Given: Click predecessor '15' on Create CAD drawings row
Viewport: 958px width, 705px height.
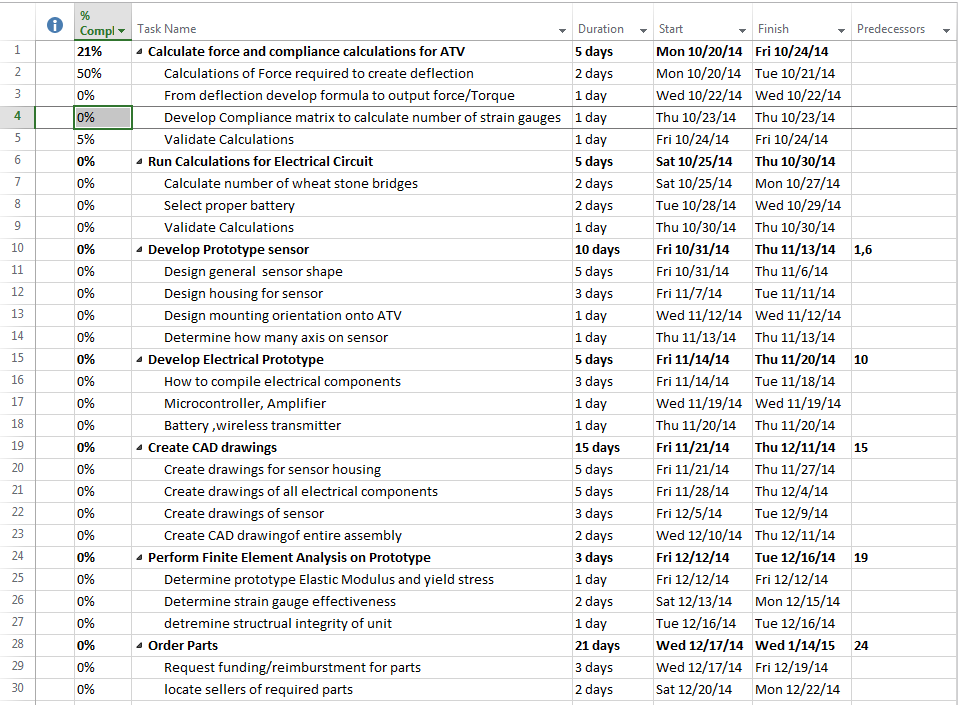Looking at the screenshot, I should (x=904, y=447).
